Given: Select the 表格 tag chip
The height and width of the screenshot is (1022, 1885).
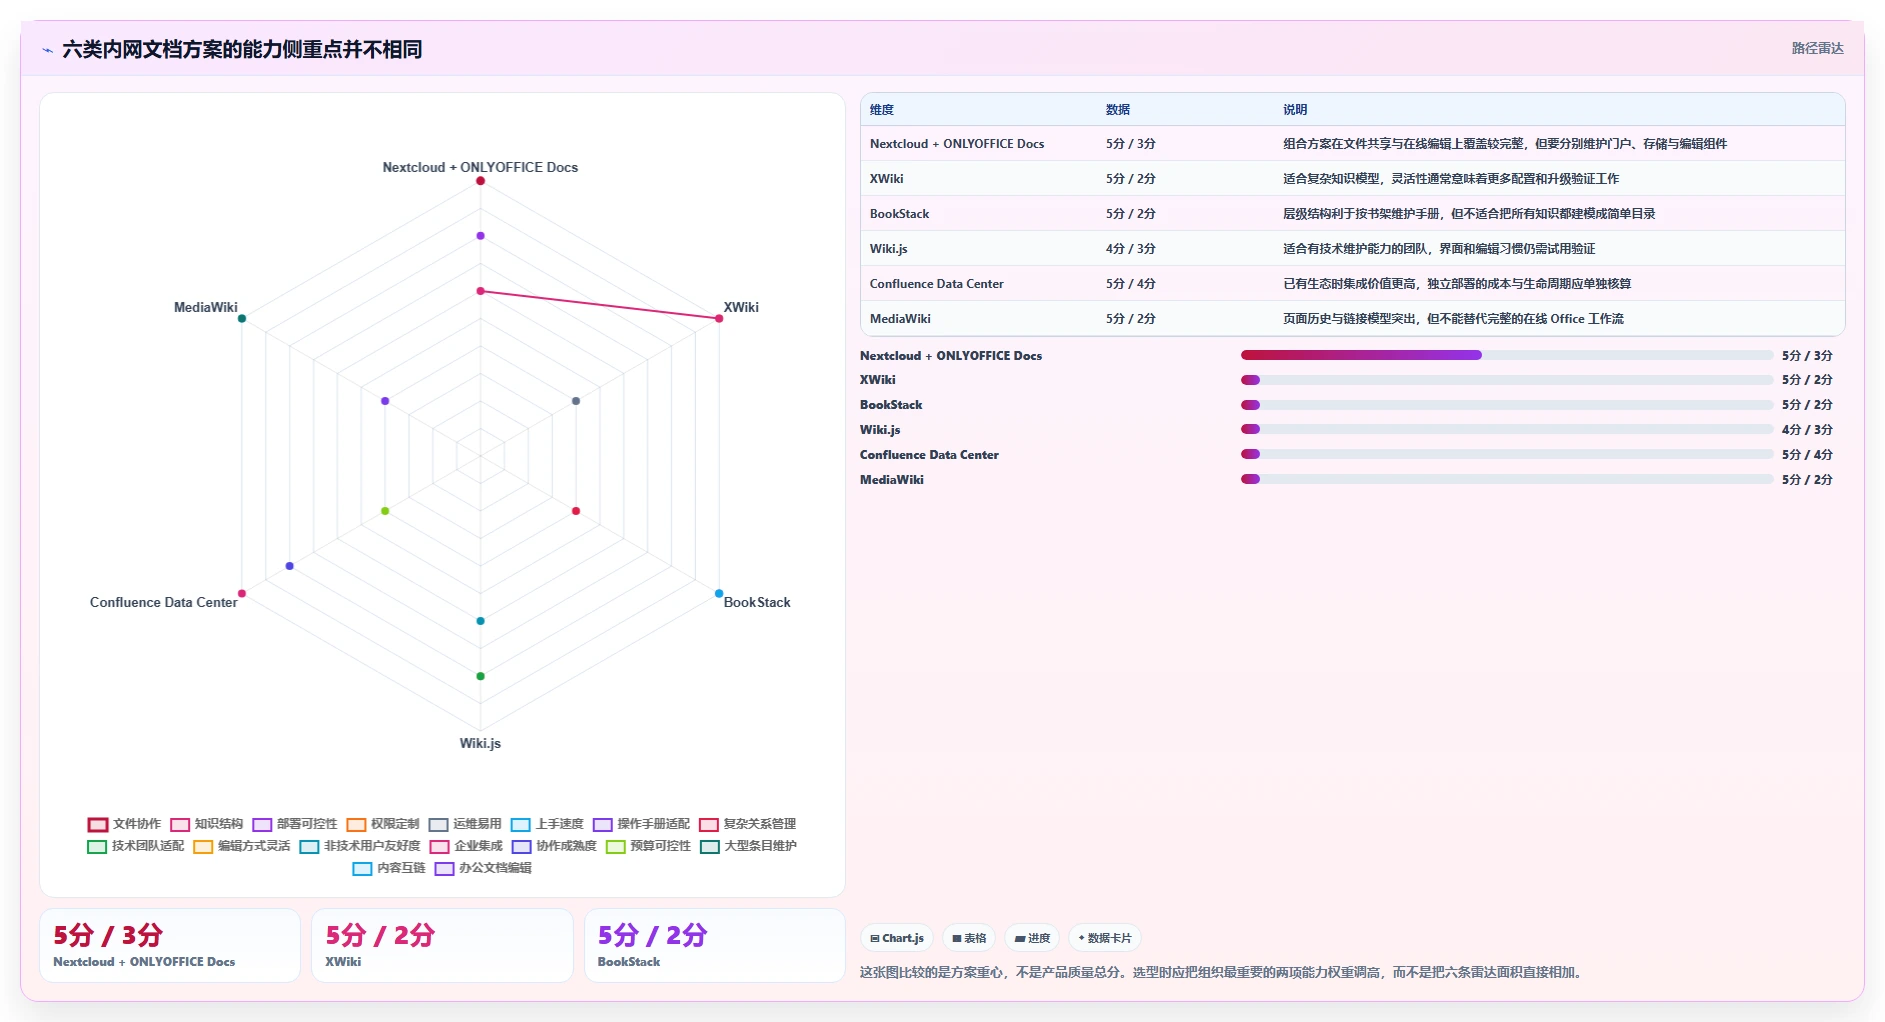Looking at the screenshot, I should coord(969,938).
